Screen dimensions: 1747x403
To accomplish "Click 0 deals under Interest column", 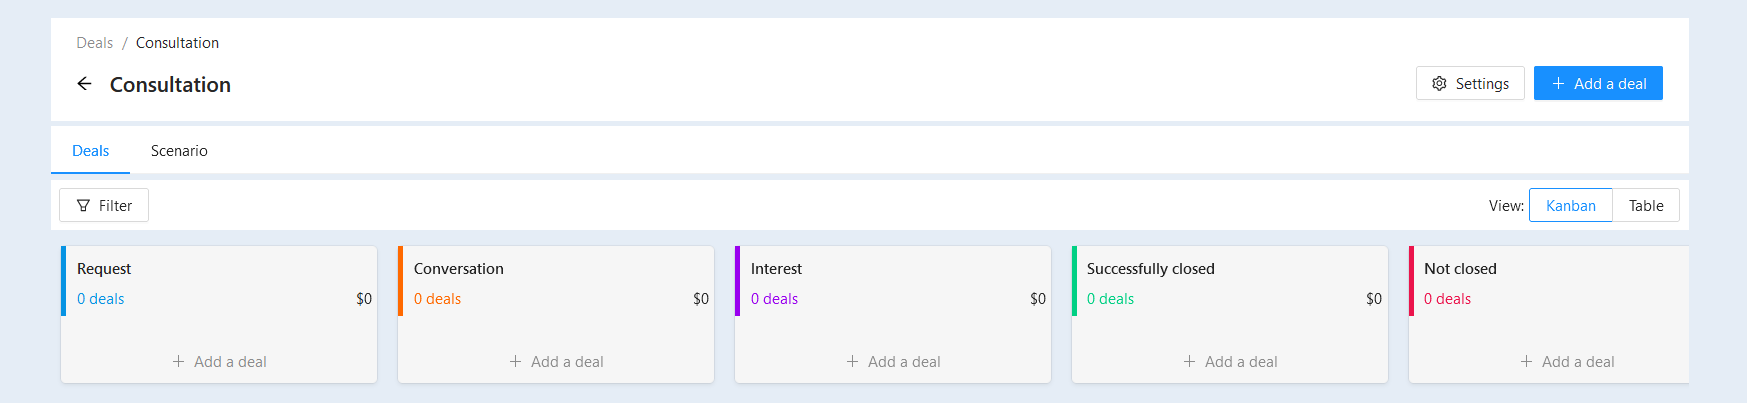I will point(774,299).
